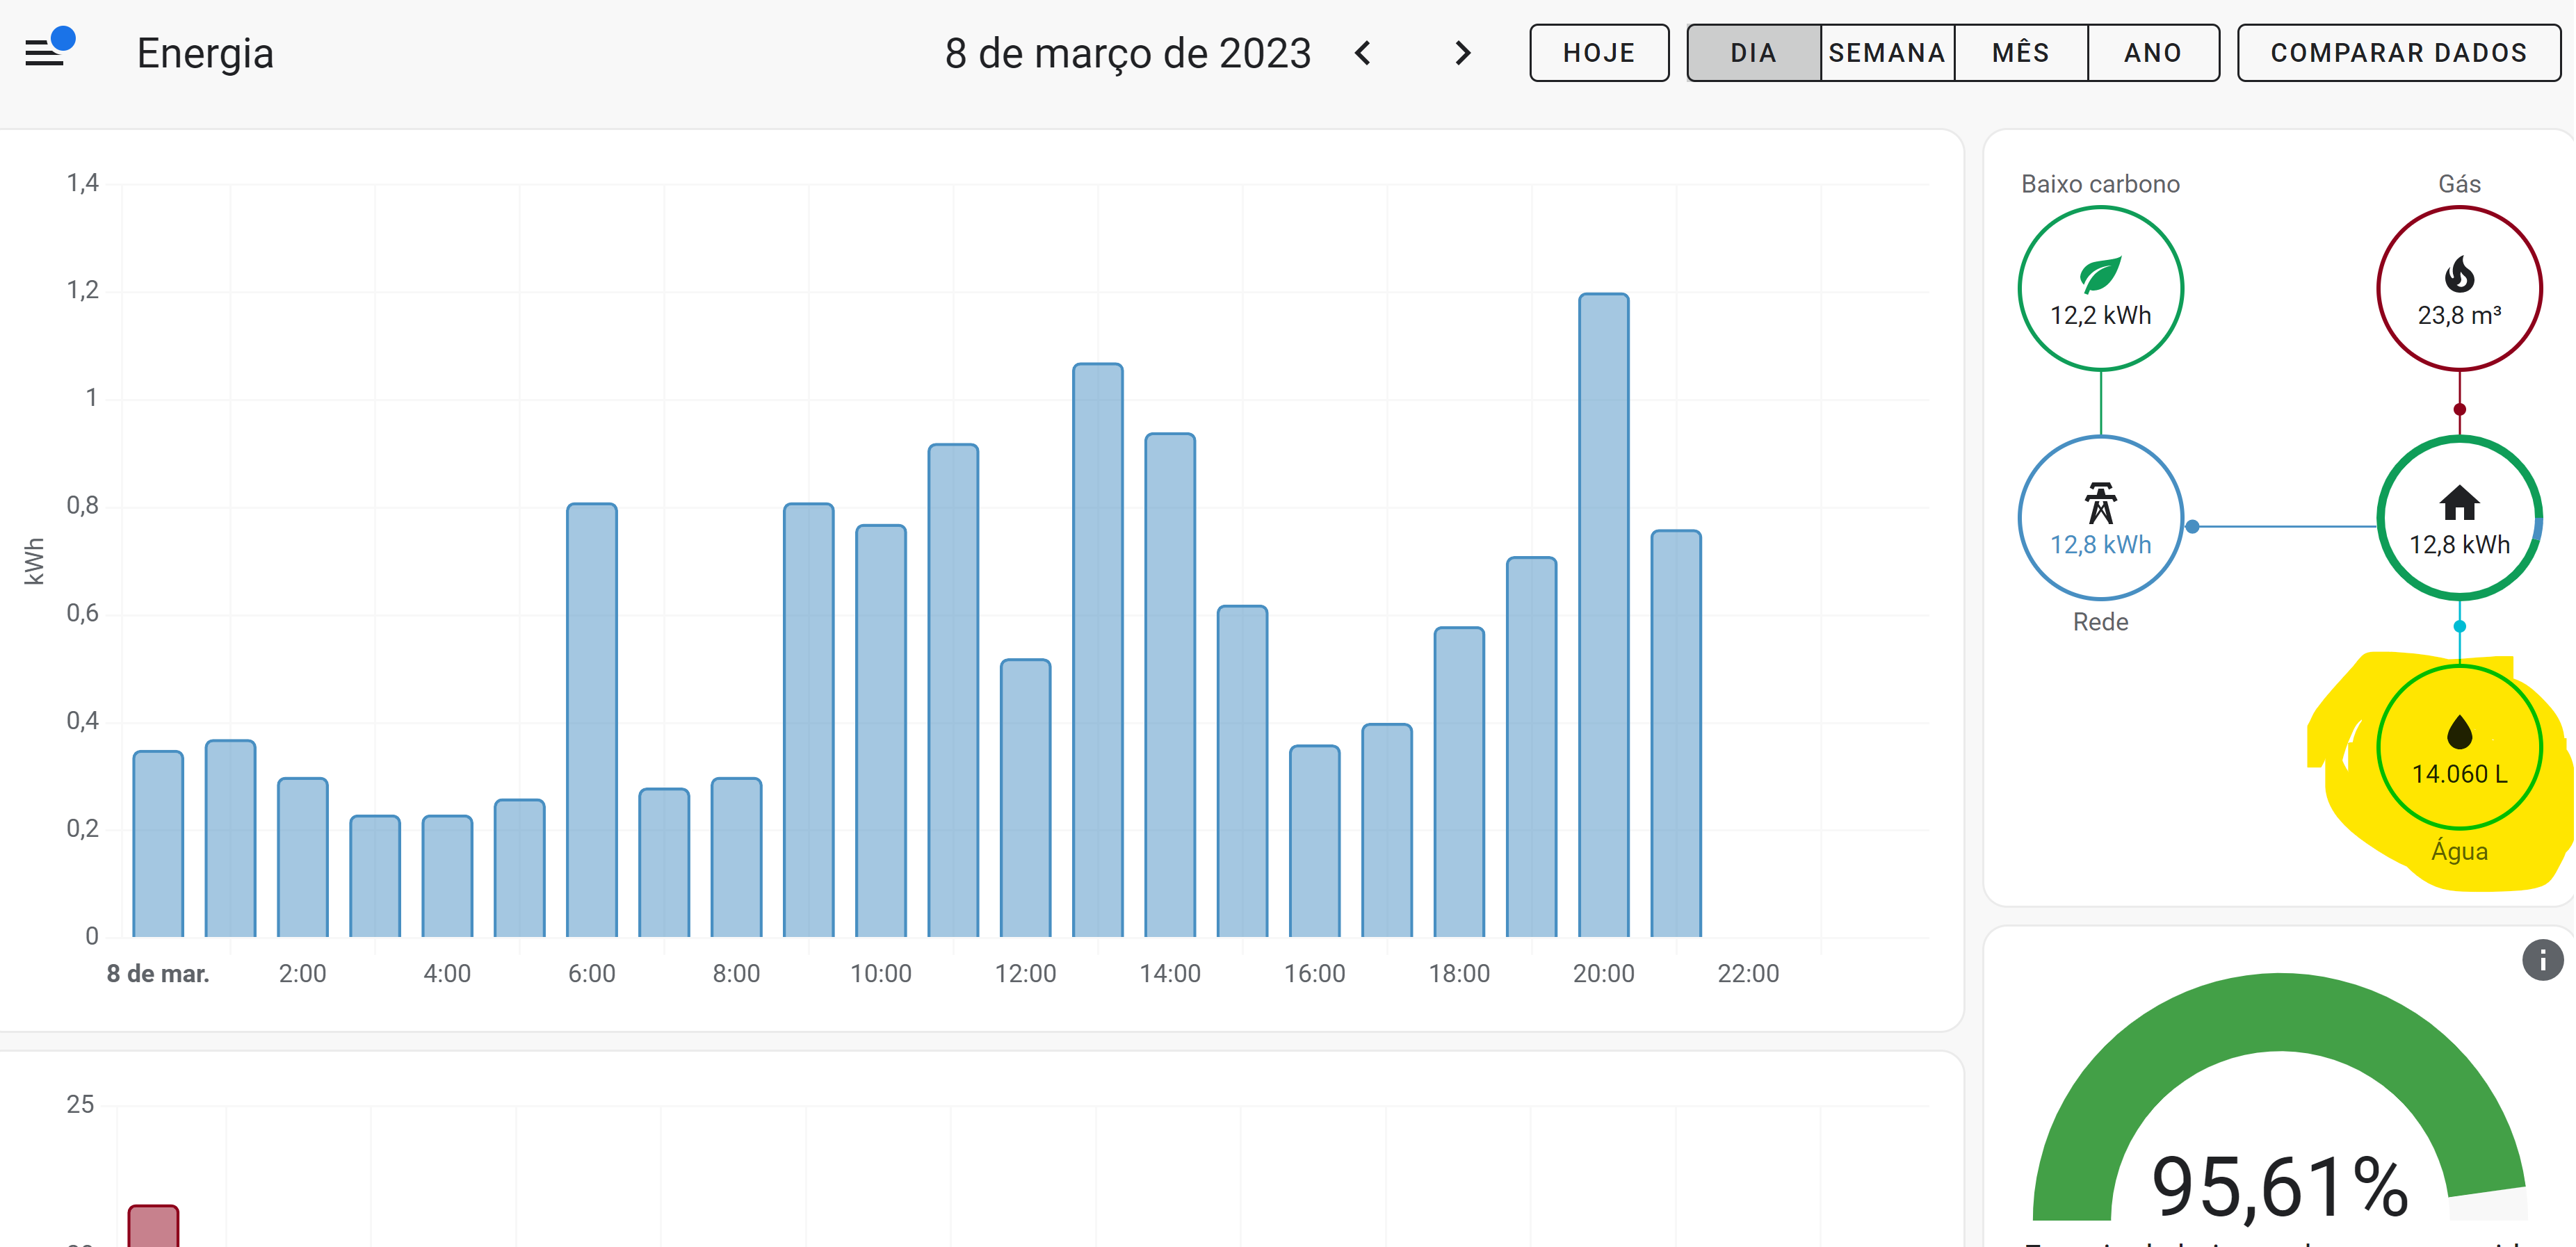Enable the DIA period view
Image resolution: width=2576 pixels, height=1247 pixels.
(1752, 52)
